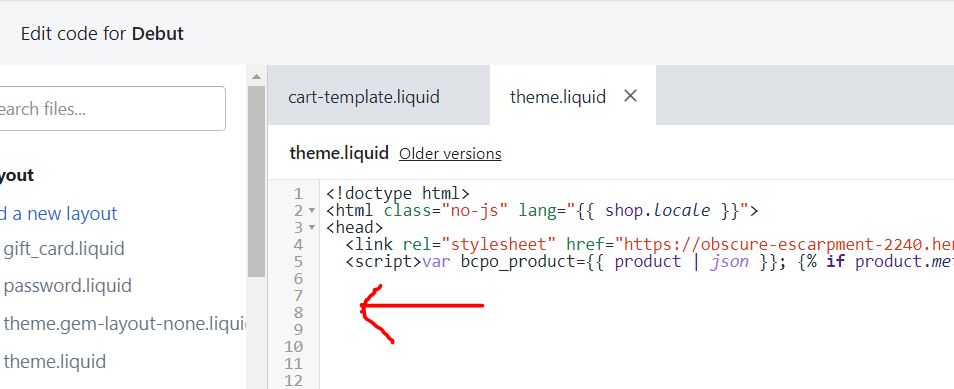Open Older versions of theme.liquid
This screenshot has height=389, width=954.
(450, 153)
